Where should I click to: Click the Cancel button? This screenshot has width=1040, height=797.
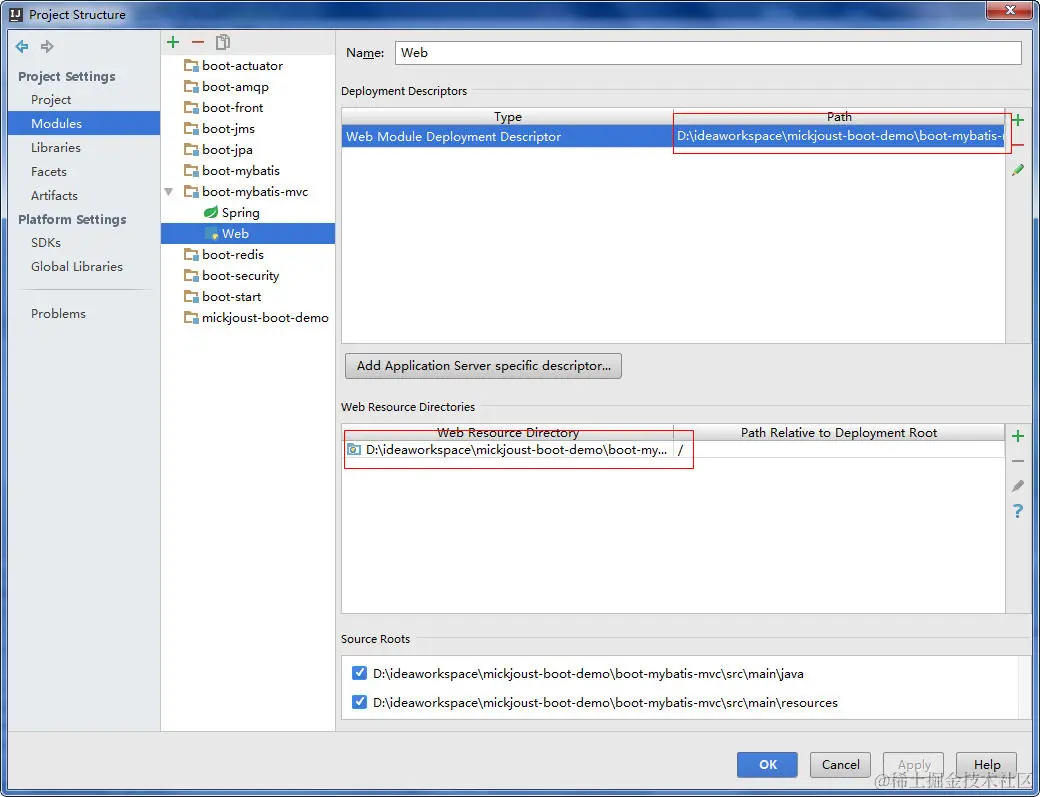point(840,765)
